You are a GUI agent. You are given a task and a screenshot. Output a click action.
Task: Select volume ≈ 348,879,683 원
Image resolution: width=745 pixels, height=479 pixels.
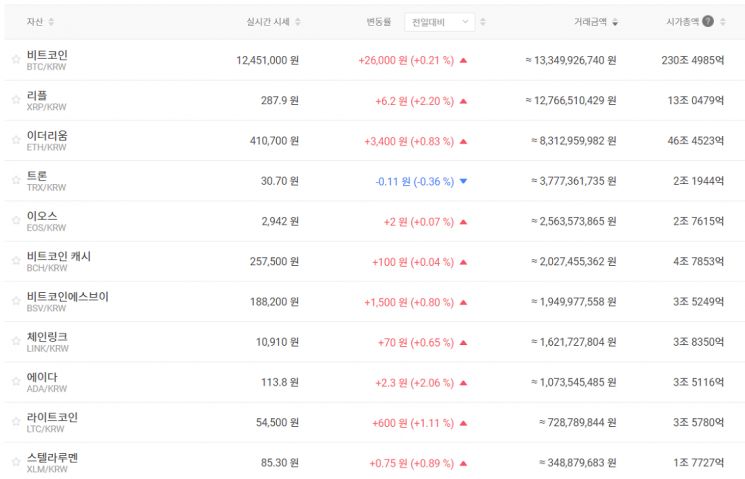click(x=578, y=463)
